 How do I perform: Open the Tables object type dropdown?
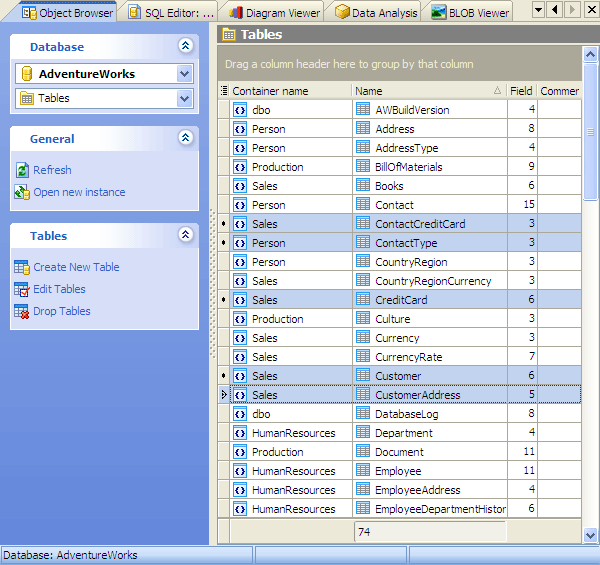pyautogui.click(x=184, y=98)
